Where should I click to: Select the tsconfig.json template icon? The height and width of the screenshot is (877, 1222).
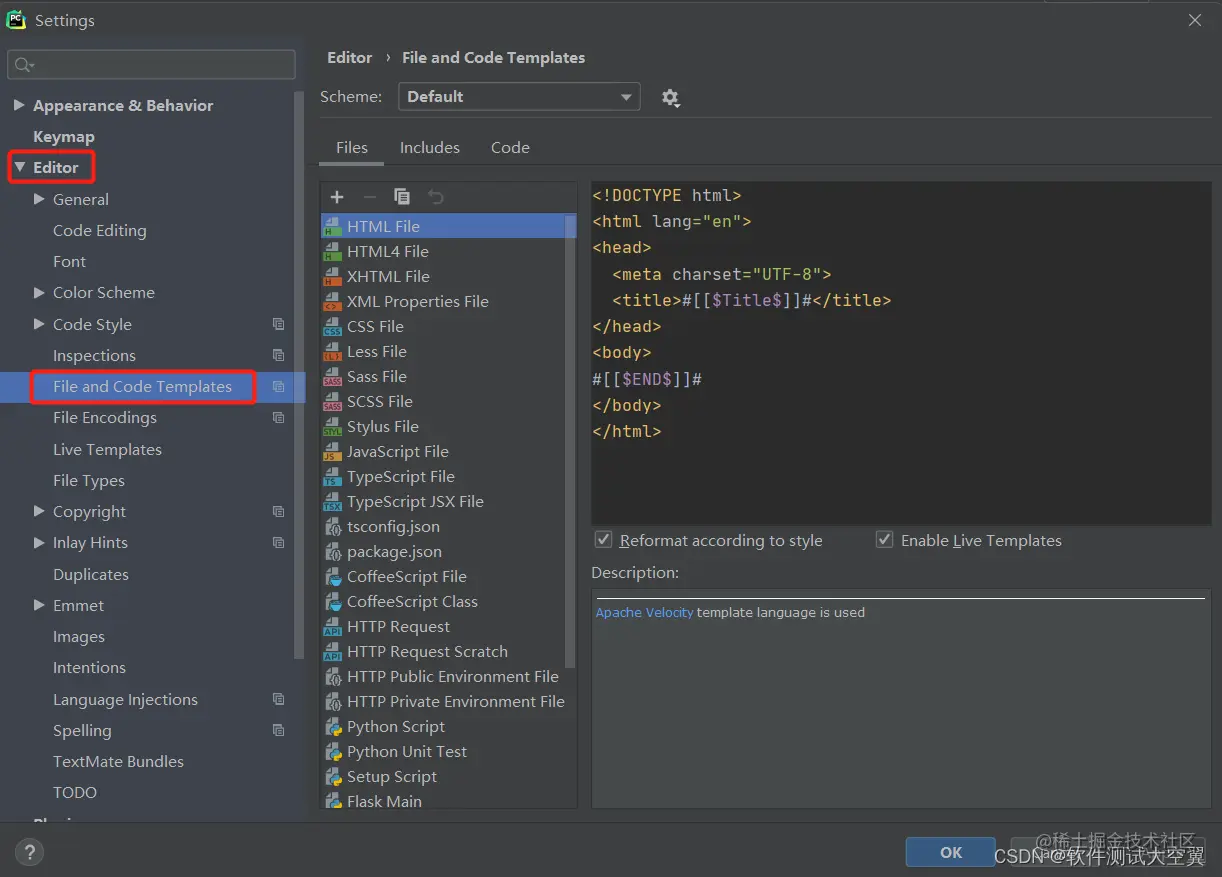[332, 527]
